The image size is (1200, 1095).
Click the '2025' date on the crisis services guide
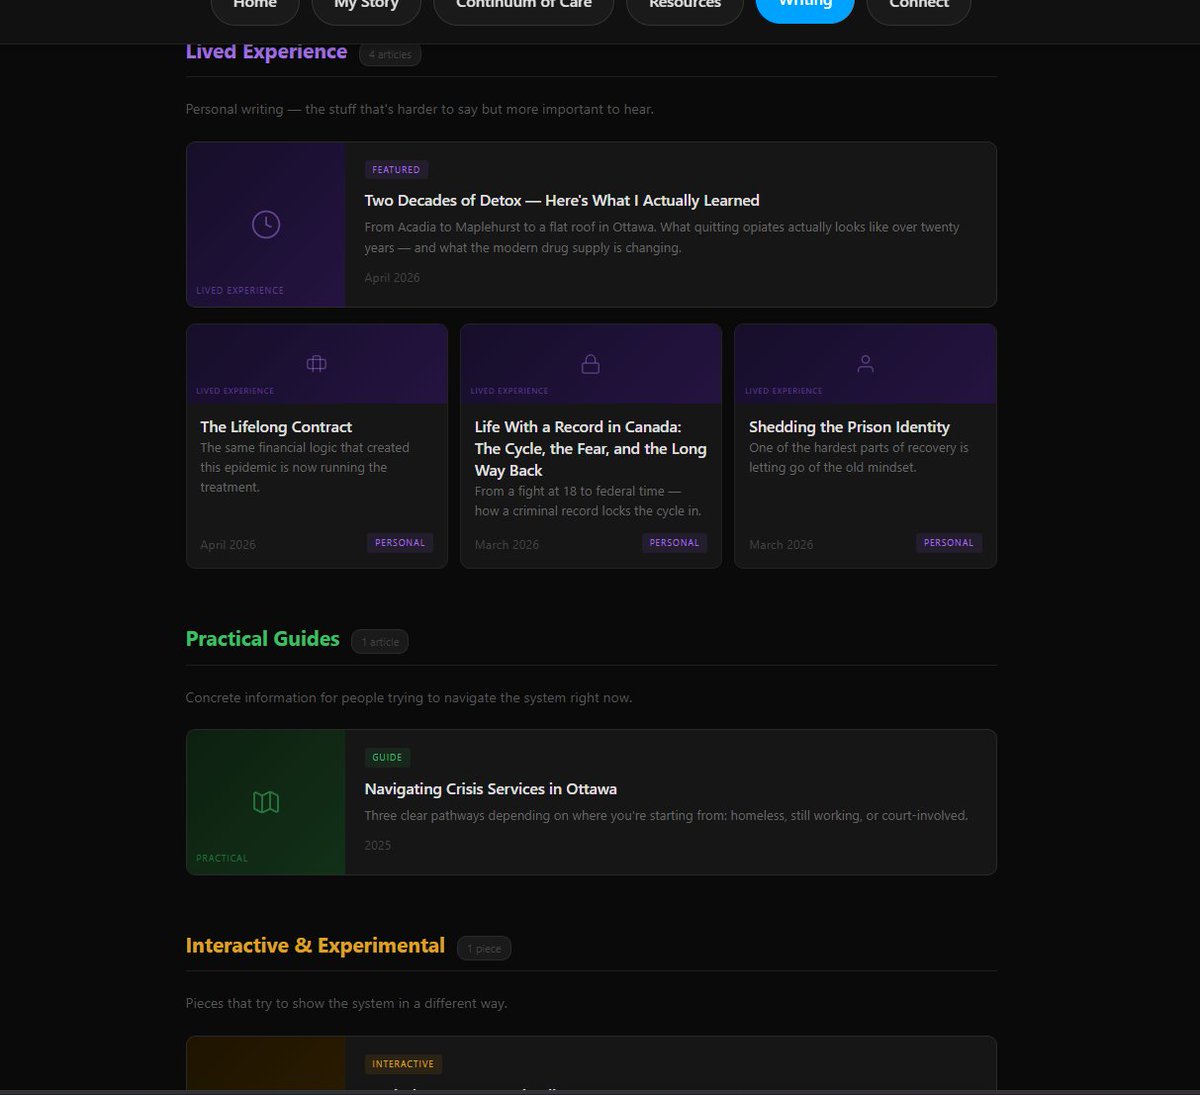378,846
